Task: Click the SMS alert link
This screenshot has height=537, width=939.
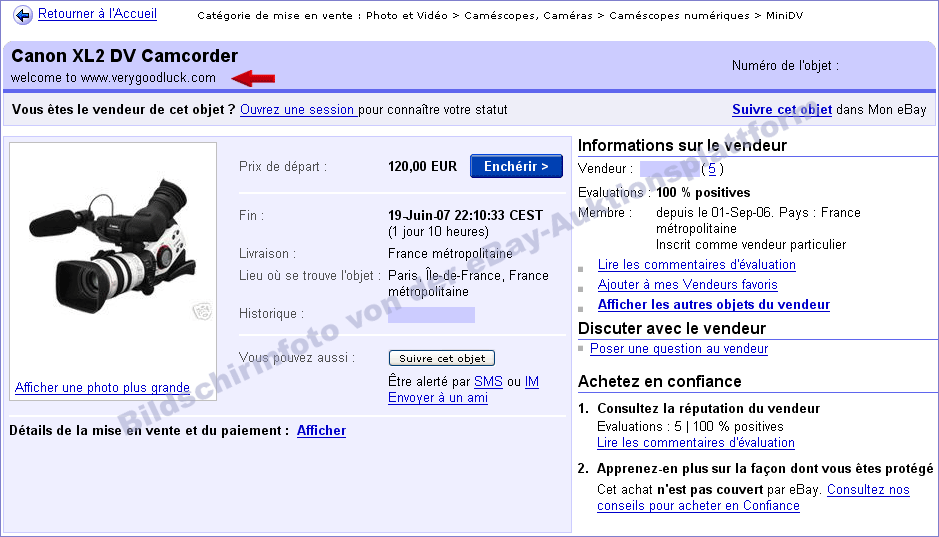Action: pos(488,381)
